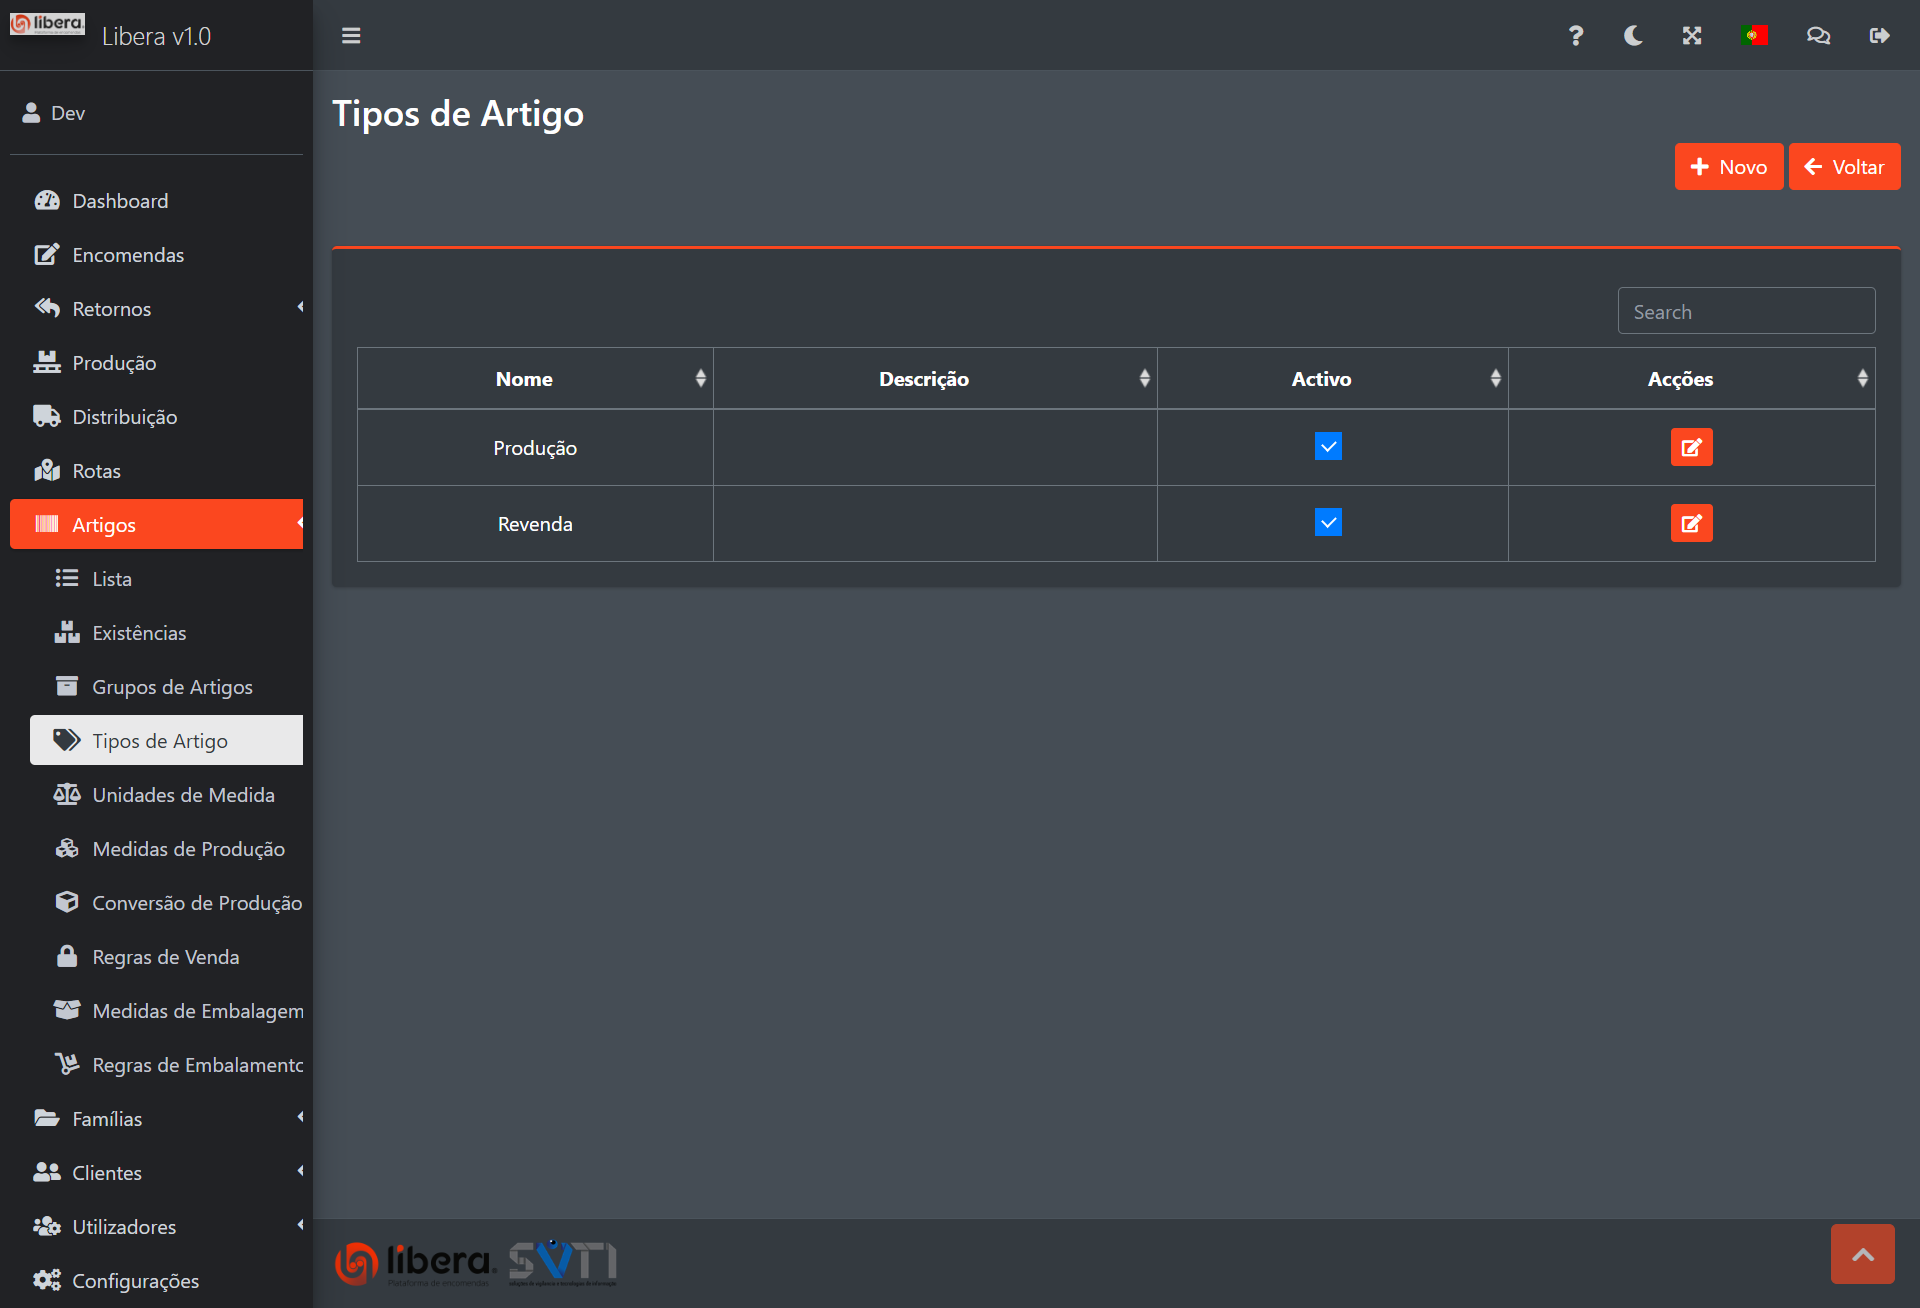Viewport: 1920px width, 1308px height.
Task: Uncheck Activo for Revenda
Action: coord(1328,522)
